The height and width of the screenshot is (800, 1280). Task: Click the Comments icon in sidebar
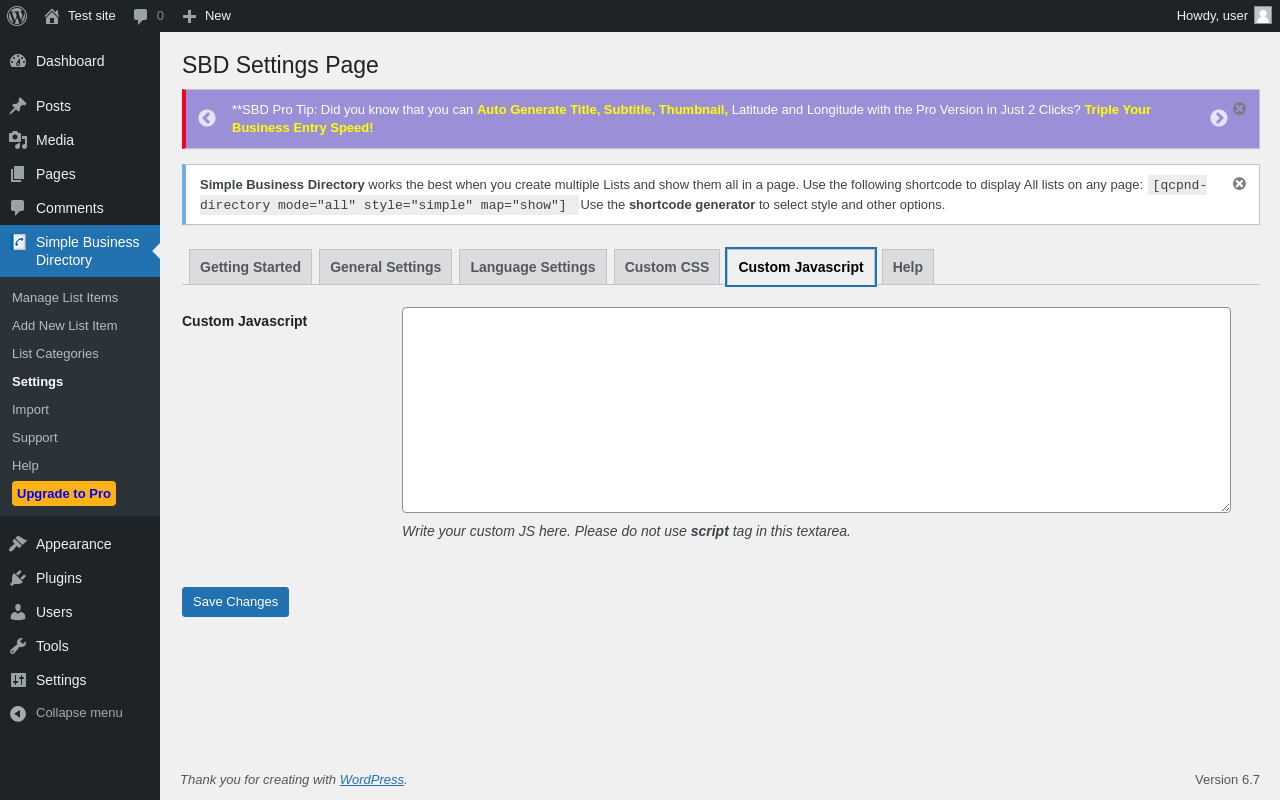18,208
